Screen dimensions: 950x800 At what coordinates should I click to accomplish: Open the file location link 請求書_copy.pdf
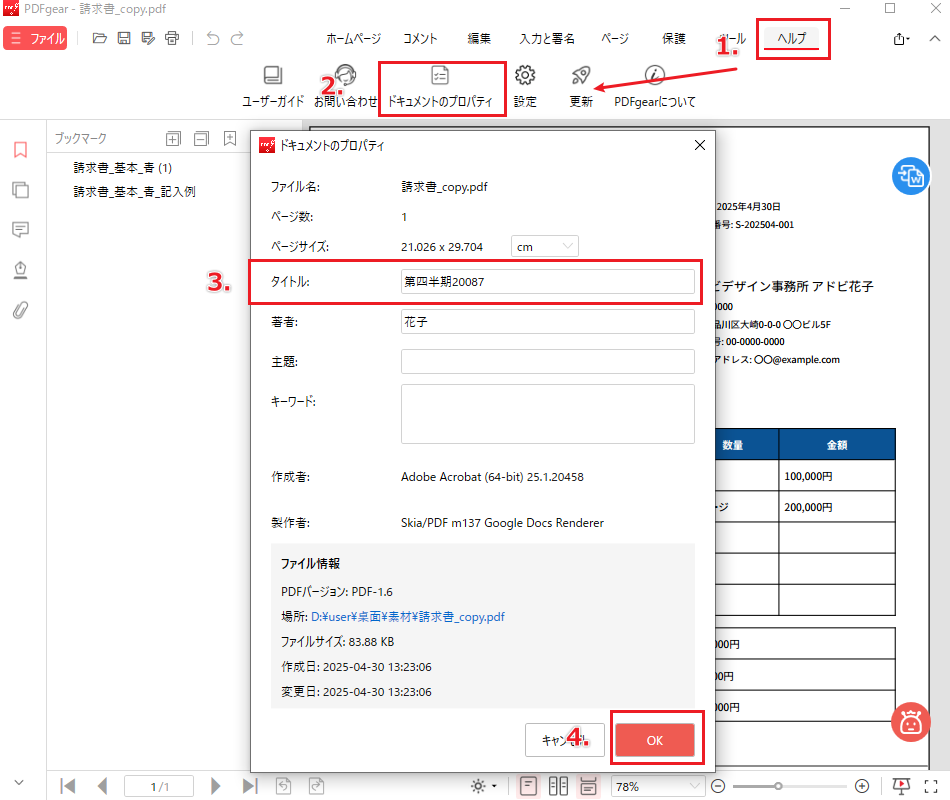click(x=408, y=616)
